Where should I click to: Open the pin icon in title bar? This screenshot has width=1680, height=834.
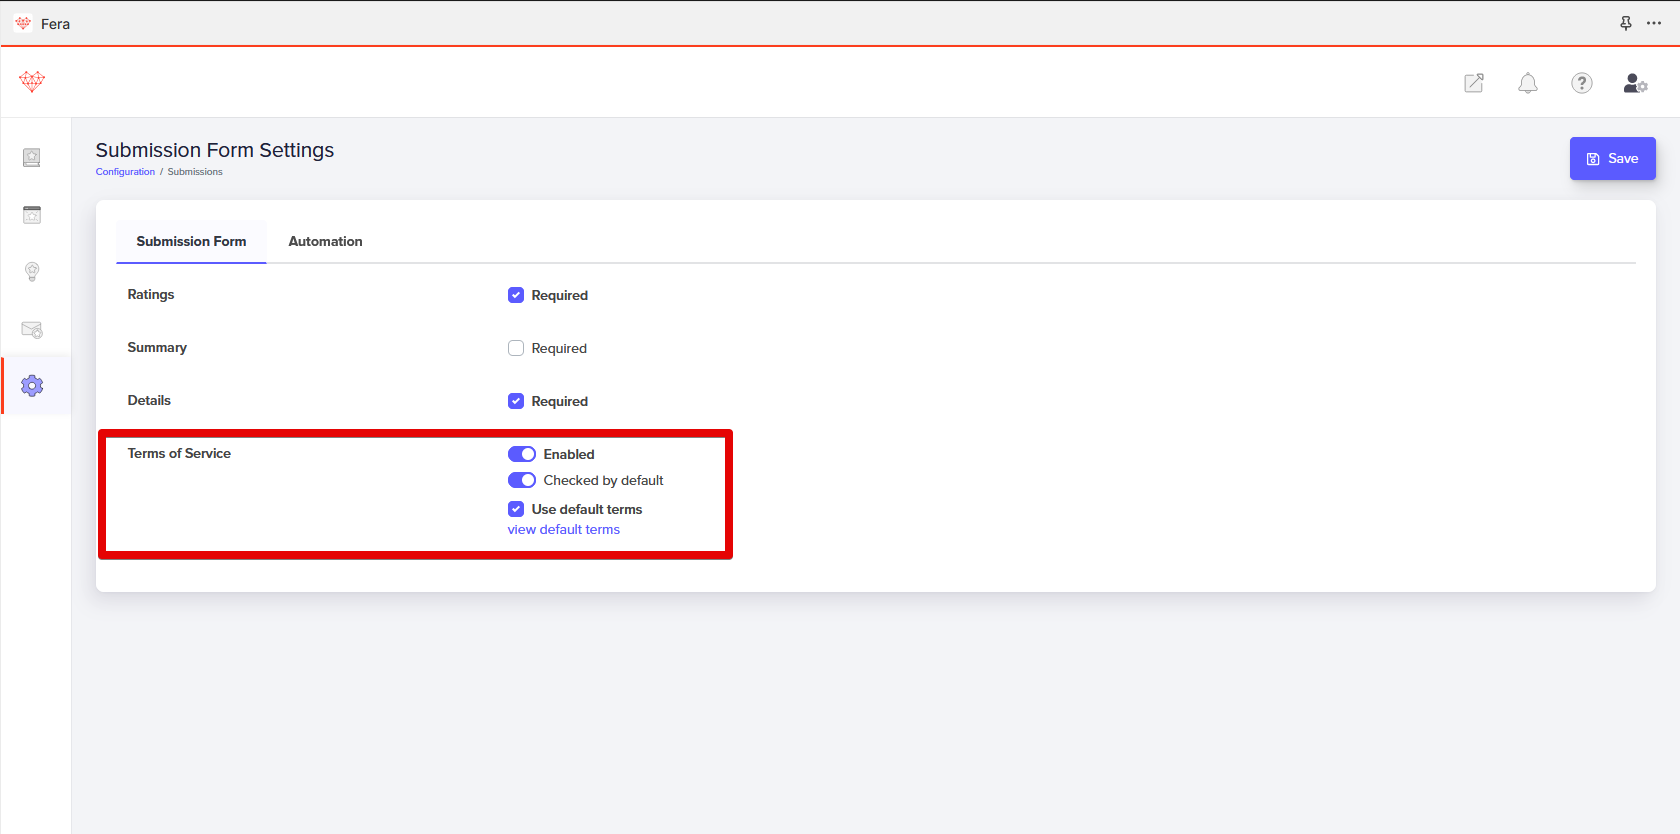pos(1626,23)
